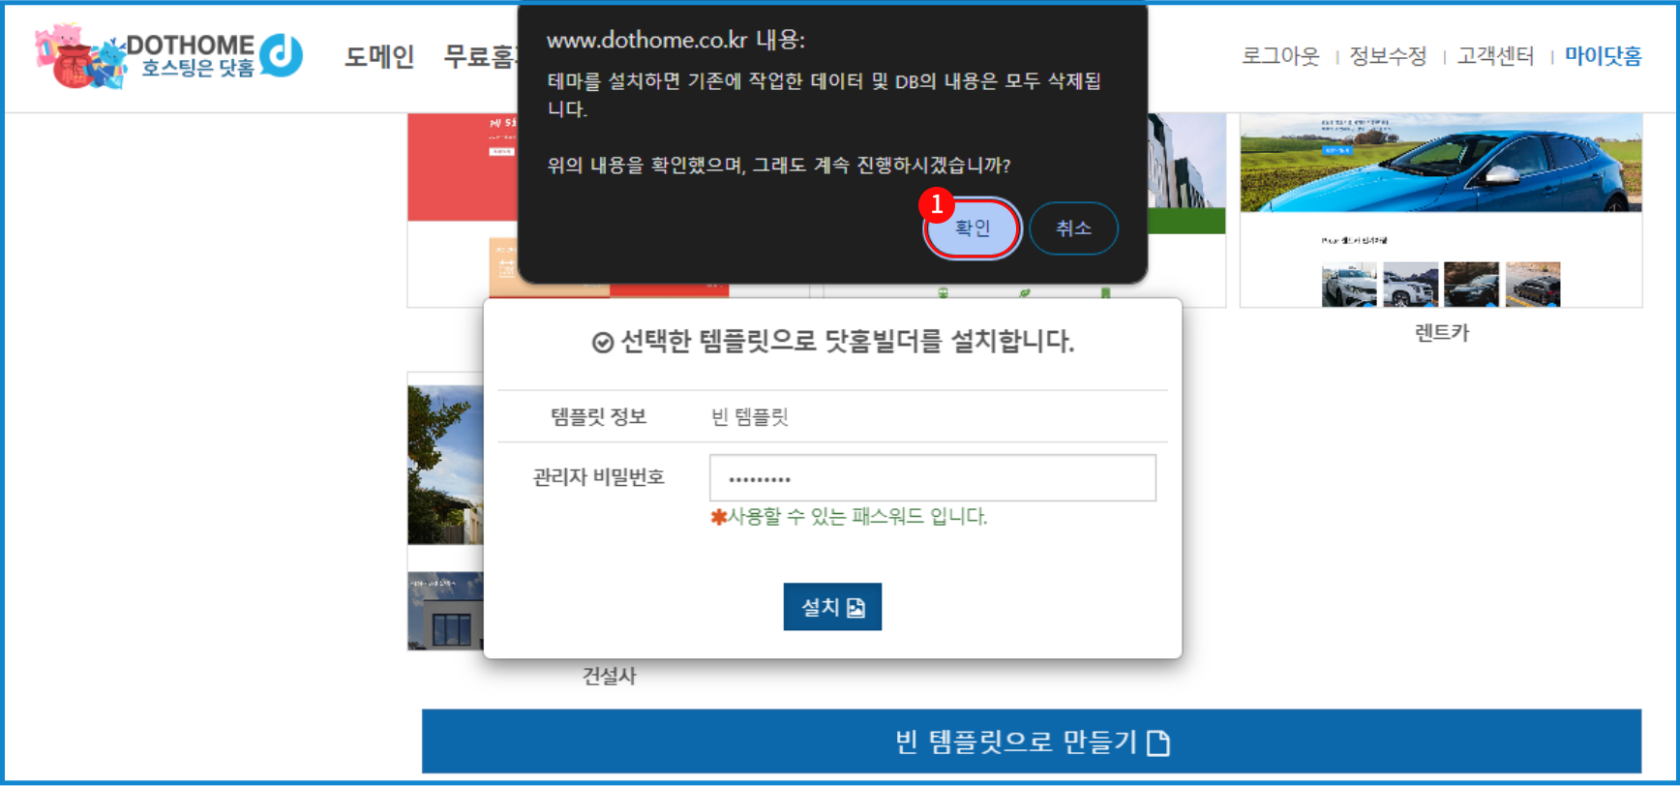Screen dimensions: 1680x787
Task: Click the orange asterisk before the password message
Action: pyautogui.click(x=717, y=517)
